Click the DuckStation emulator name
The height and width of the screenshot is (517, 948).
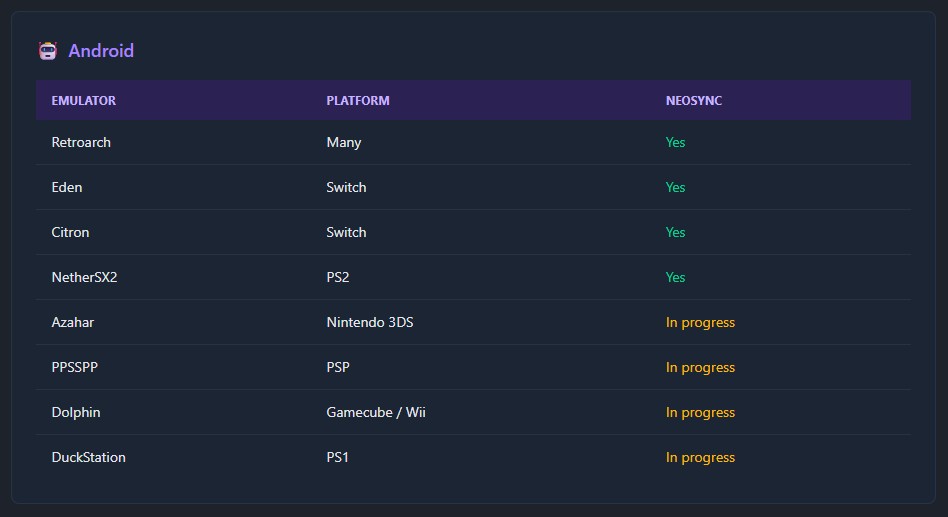(x=88, y=457)
